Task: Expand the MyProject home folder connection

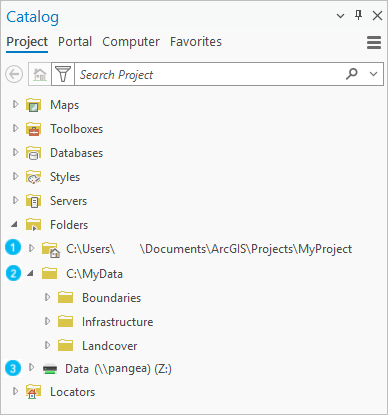Action: click(x=31, y=248)
